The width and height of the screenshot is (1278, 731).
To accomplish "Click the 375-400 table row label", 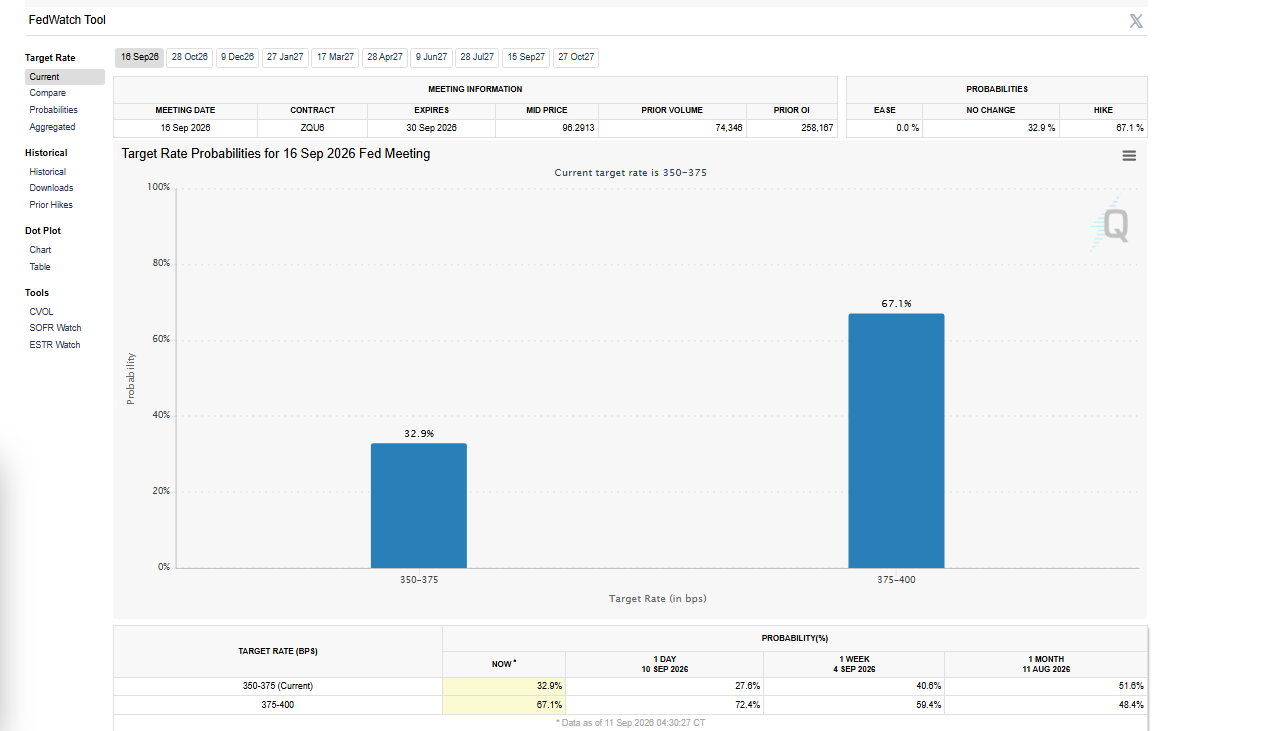I will (x=278, y=705).
